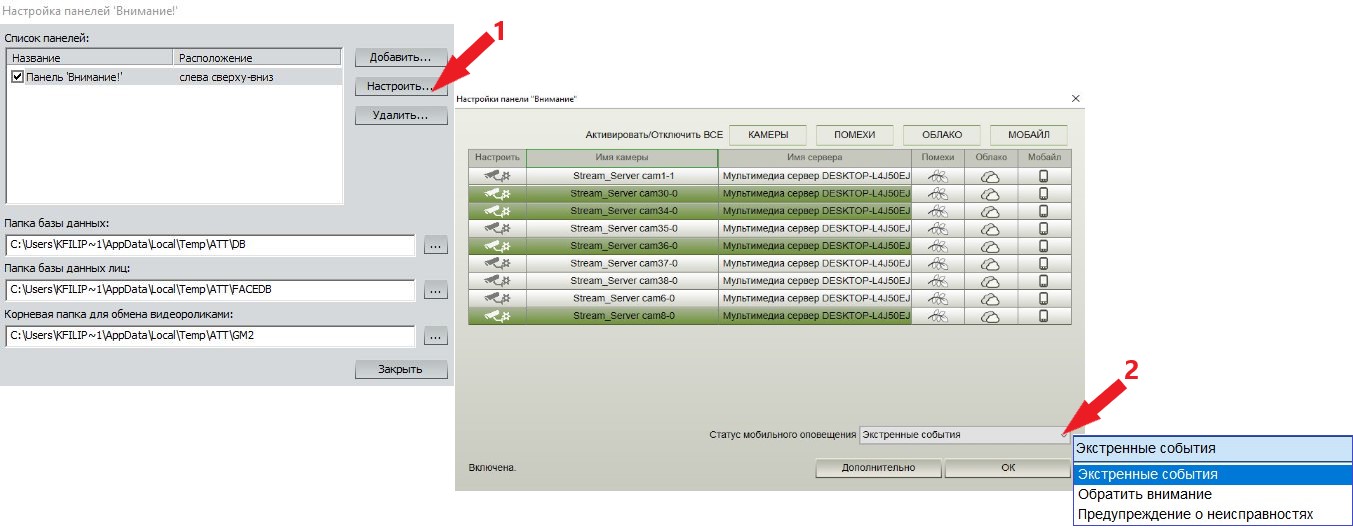Open configure icon for Stream_Server cam36-0
Viewport: 1353px width, 528px height.
pyautogui.click(x=497, y=246)
